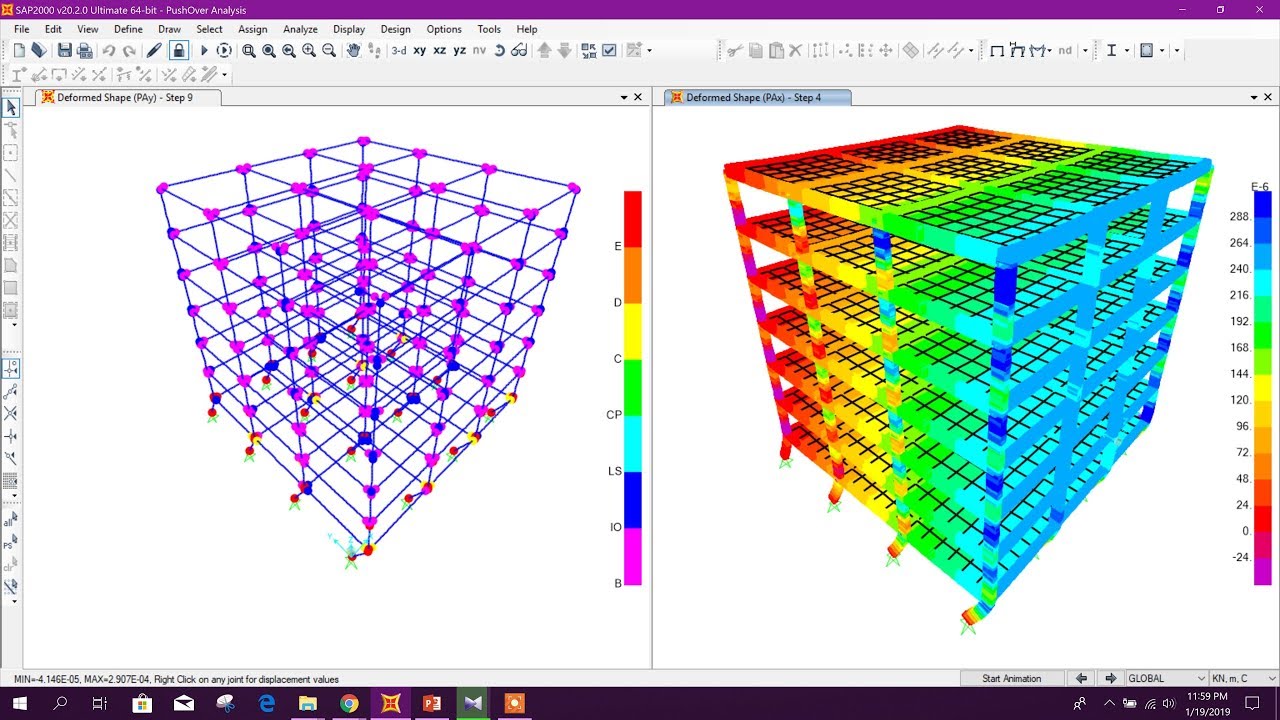
Task: Open PowerPoint from the Windows taskbar
Action: pyautogui.click(x=432, y=703)
